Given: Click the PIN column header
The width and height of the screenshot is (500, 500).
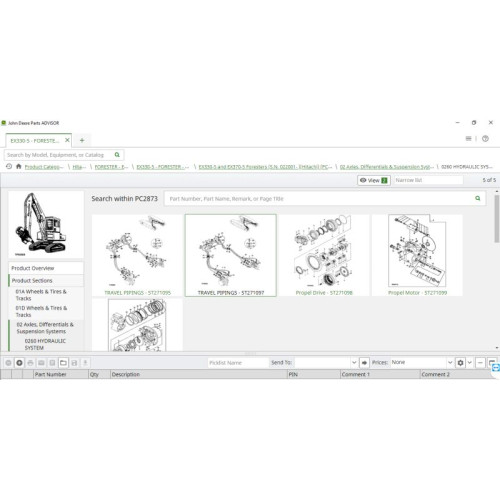Looking at the screenshot, I should coord(314,374).
